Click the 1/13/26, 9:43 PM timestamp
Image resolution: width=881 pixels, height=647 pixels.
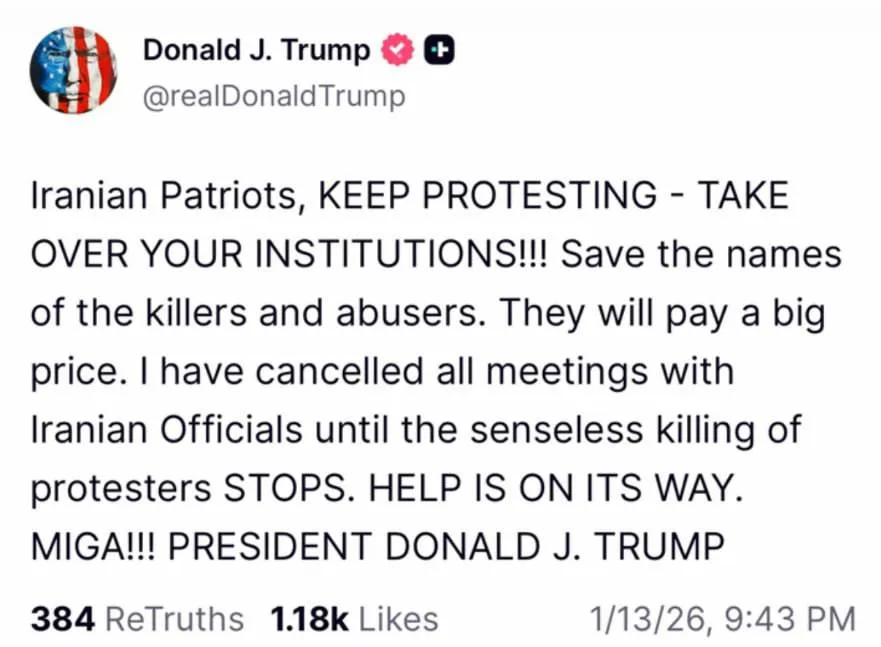pos(723,620)
